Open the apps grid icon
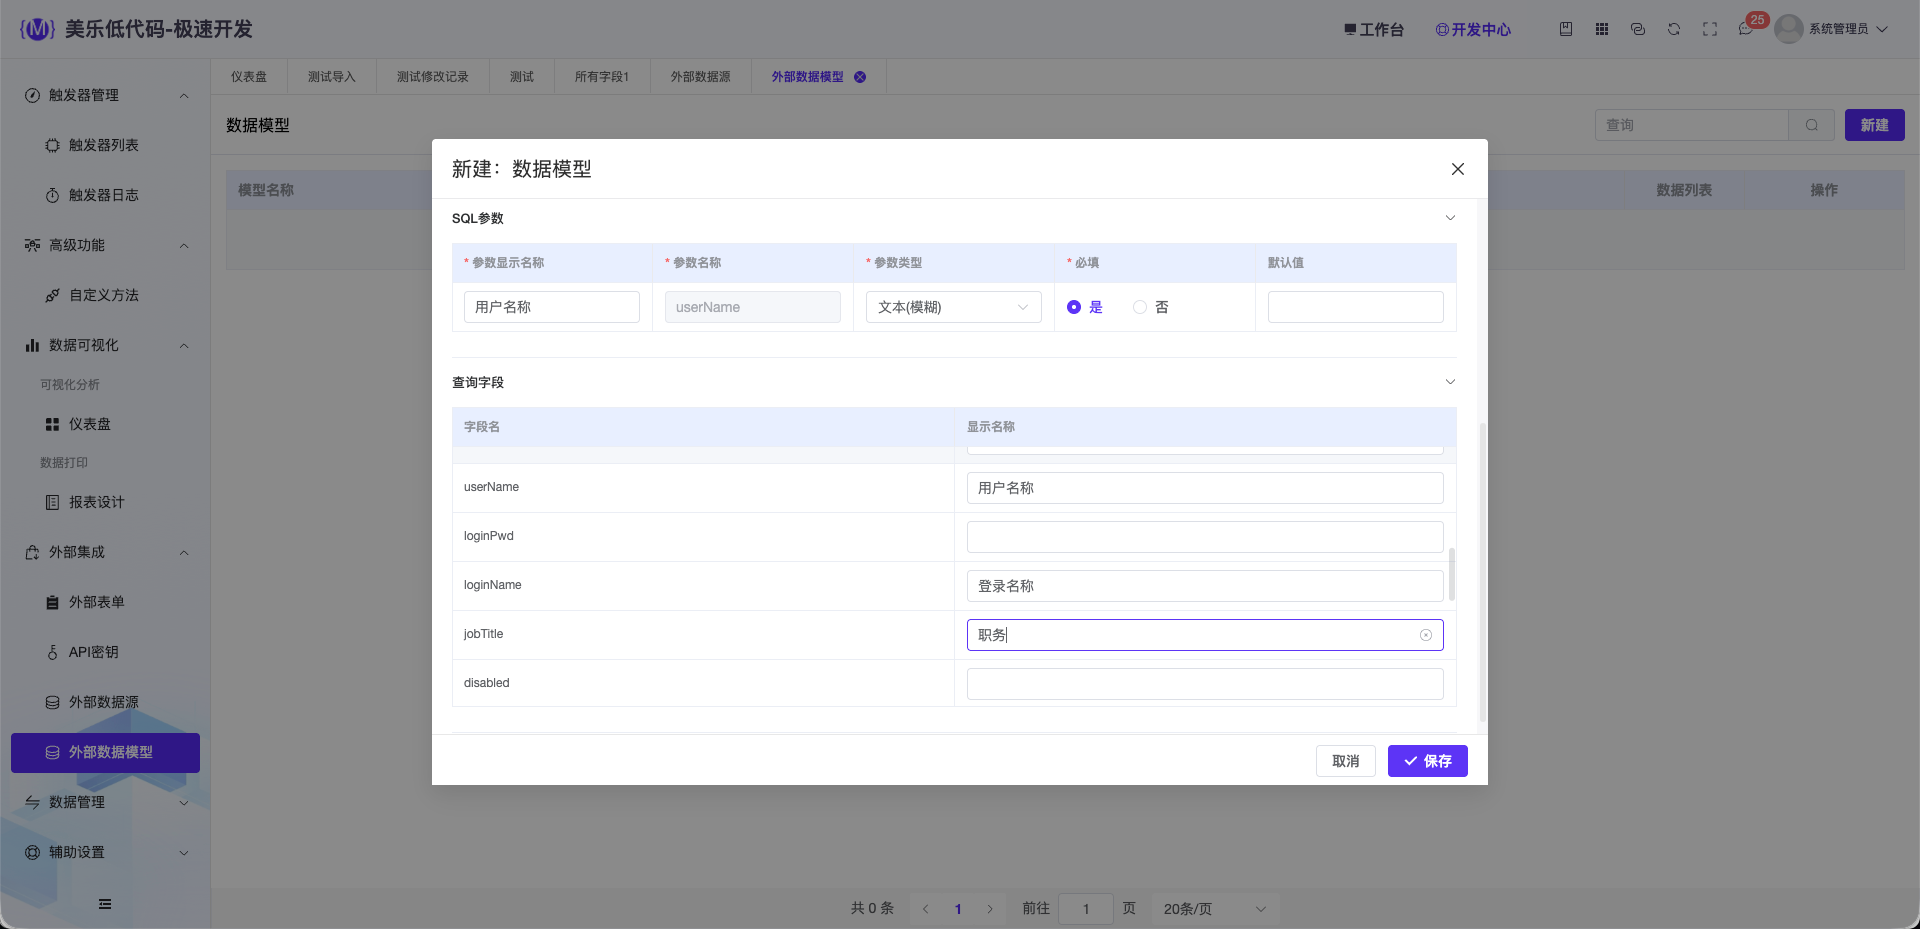Viewport: 1920px width, 929px height. (1602, 29)
